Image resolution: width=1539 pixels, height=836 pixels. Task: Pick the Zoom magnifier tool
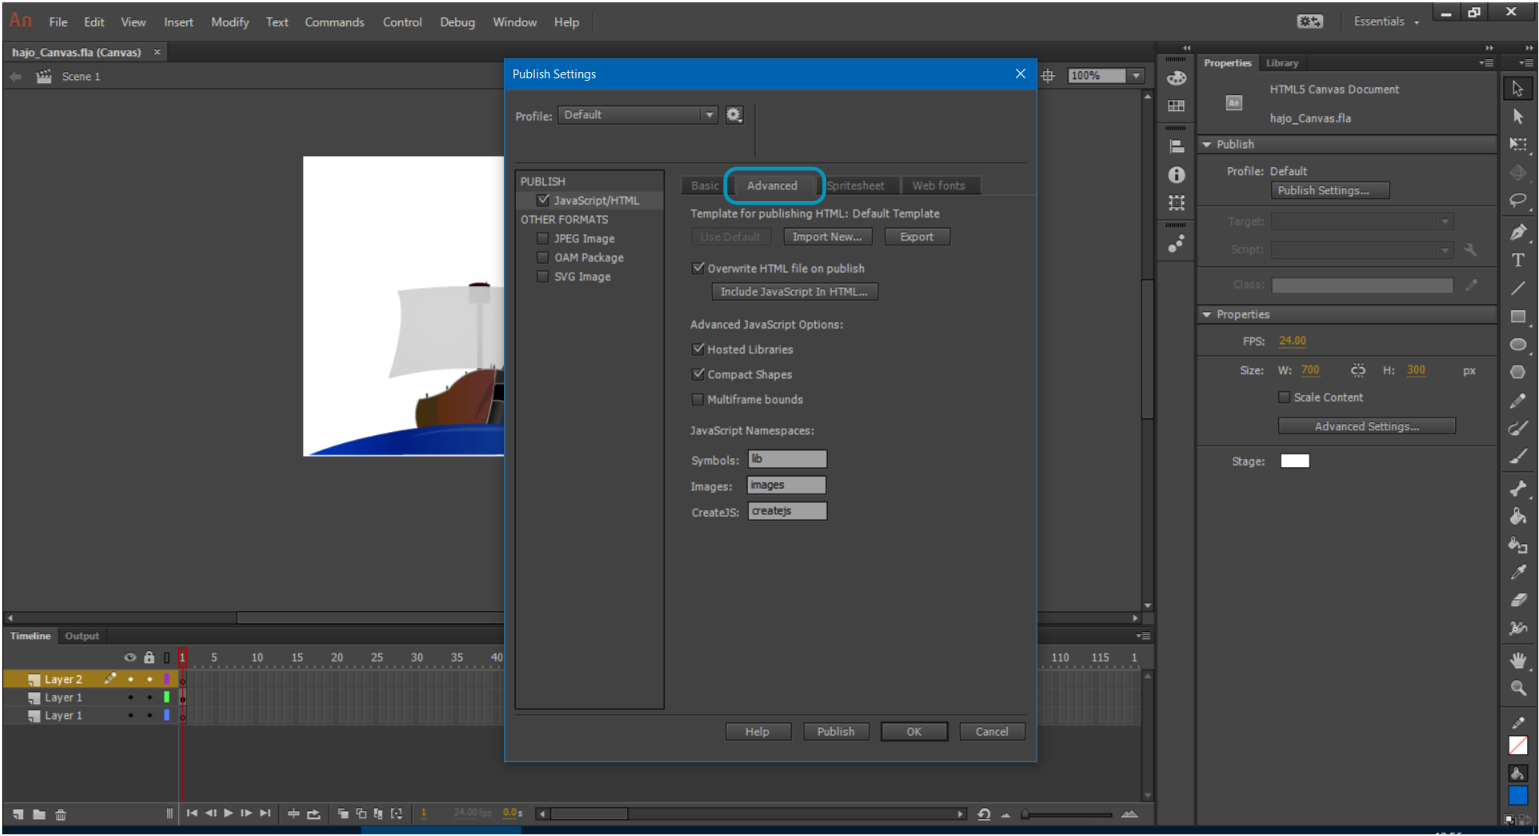(x=1517, y=689)
